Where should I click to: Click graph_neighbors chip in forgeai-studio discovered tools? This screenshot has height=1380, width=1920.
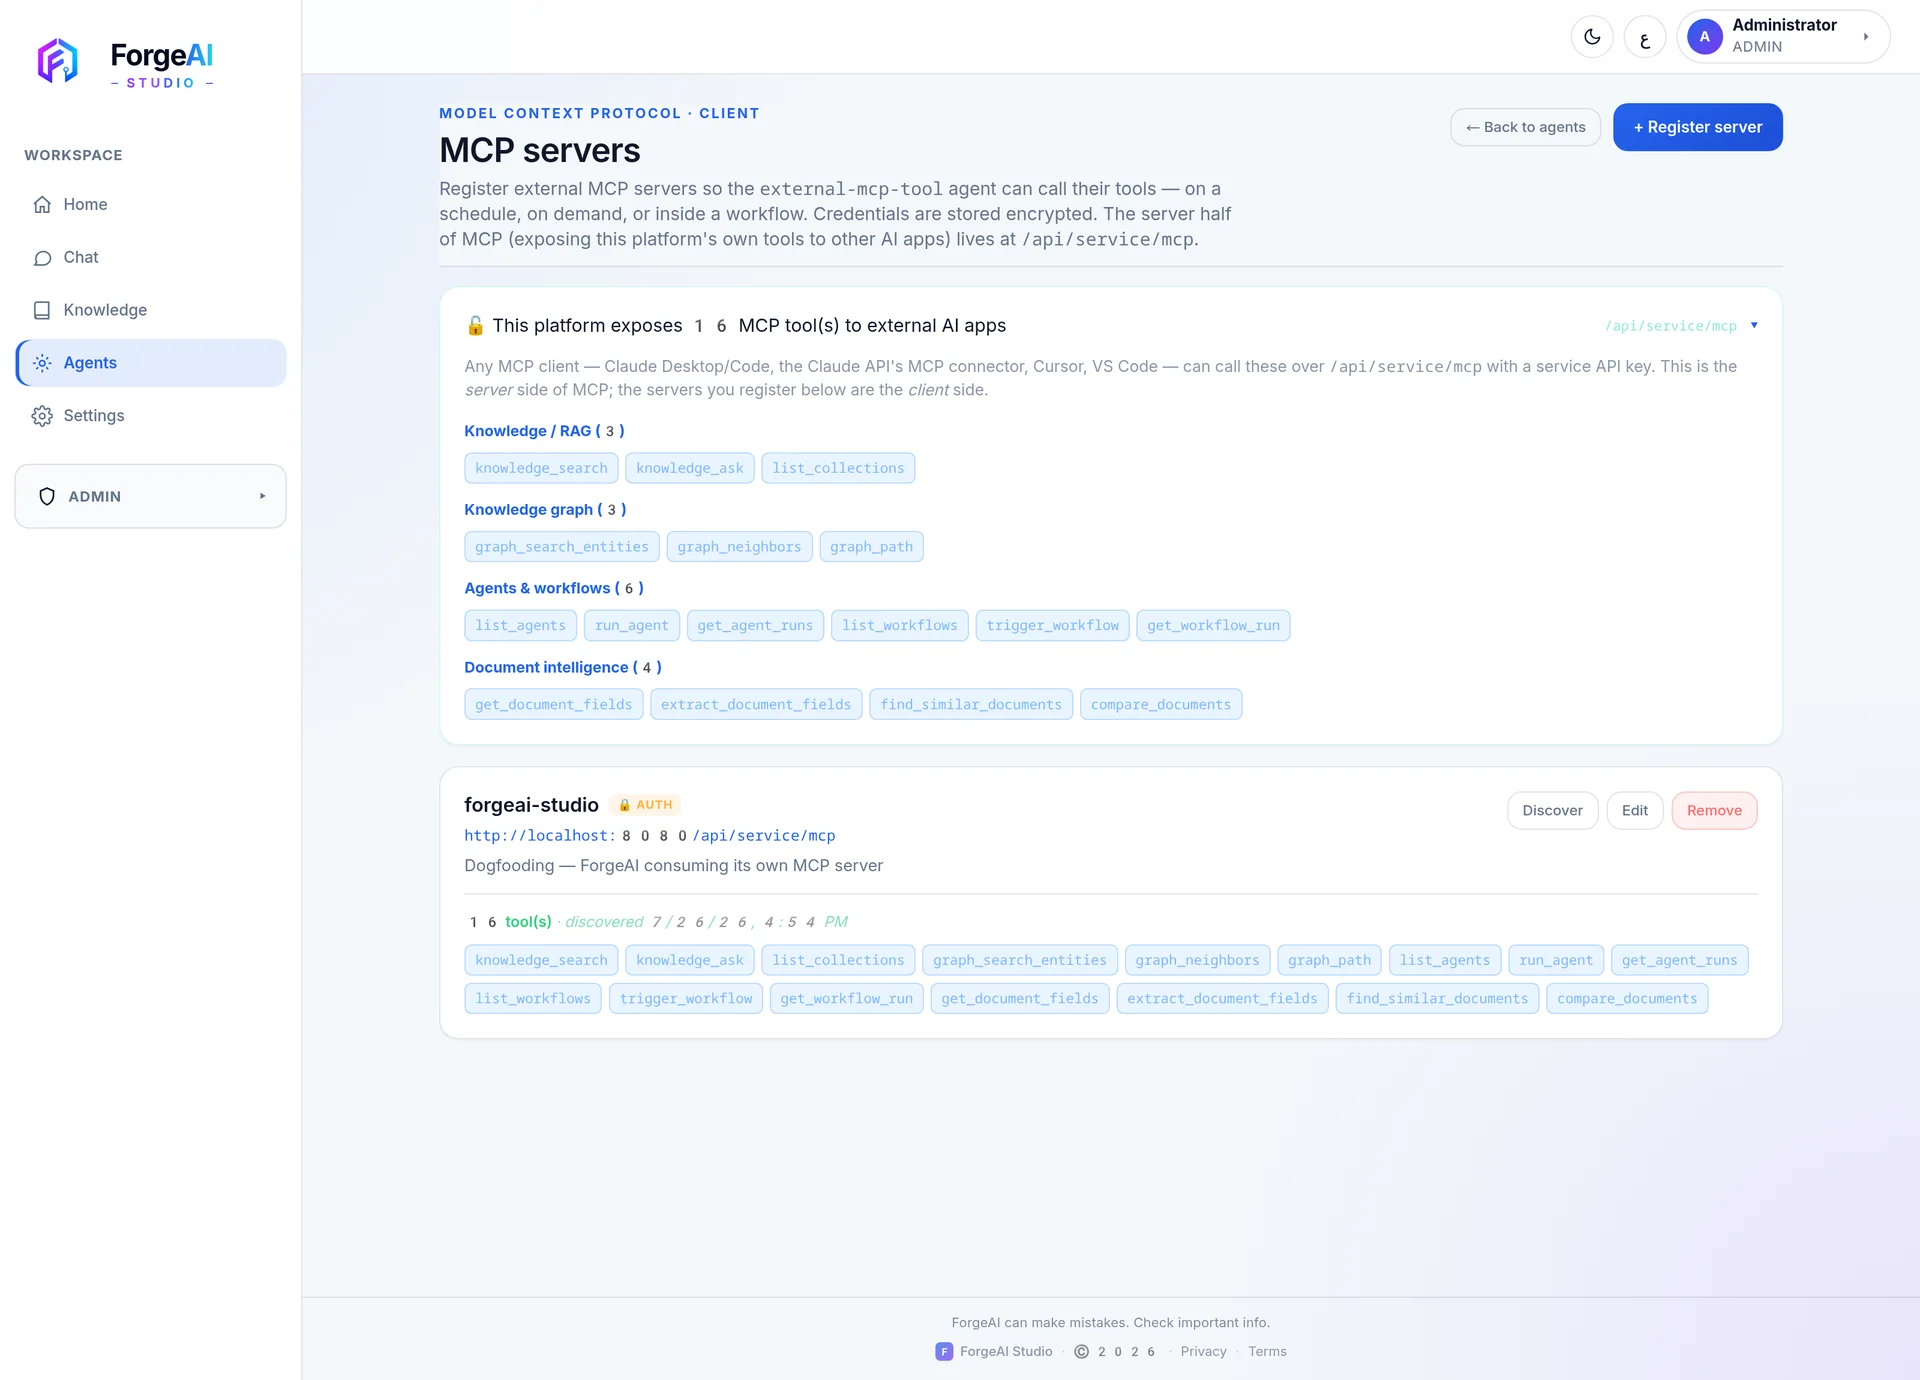coord(1197,960)
